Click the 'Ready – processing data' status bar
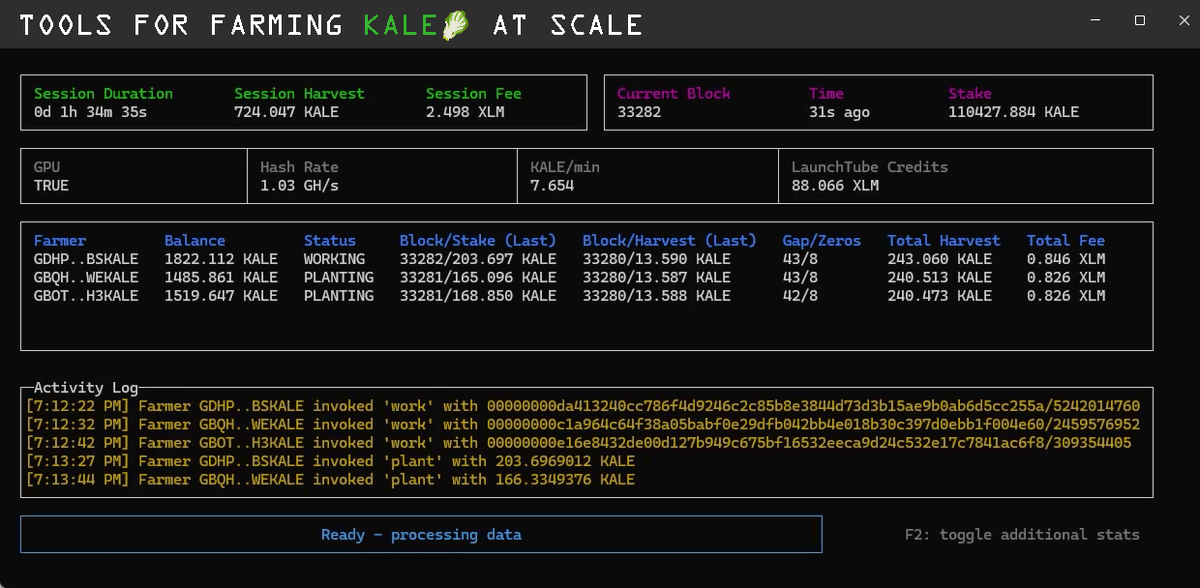 pos(421,535)
